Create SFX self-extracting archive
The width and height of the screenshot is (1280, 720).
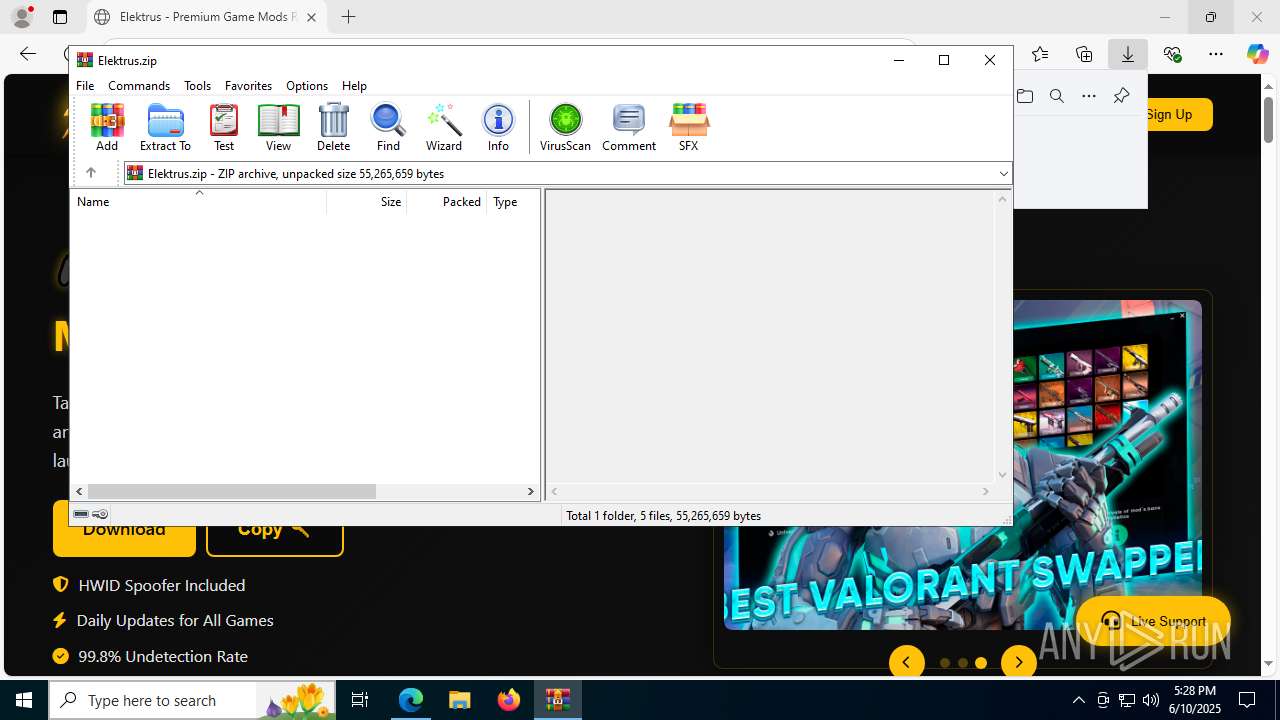[688, 127]
